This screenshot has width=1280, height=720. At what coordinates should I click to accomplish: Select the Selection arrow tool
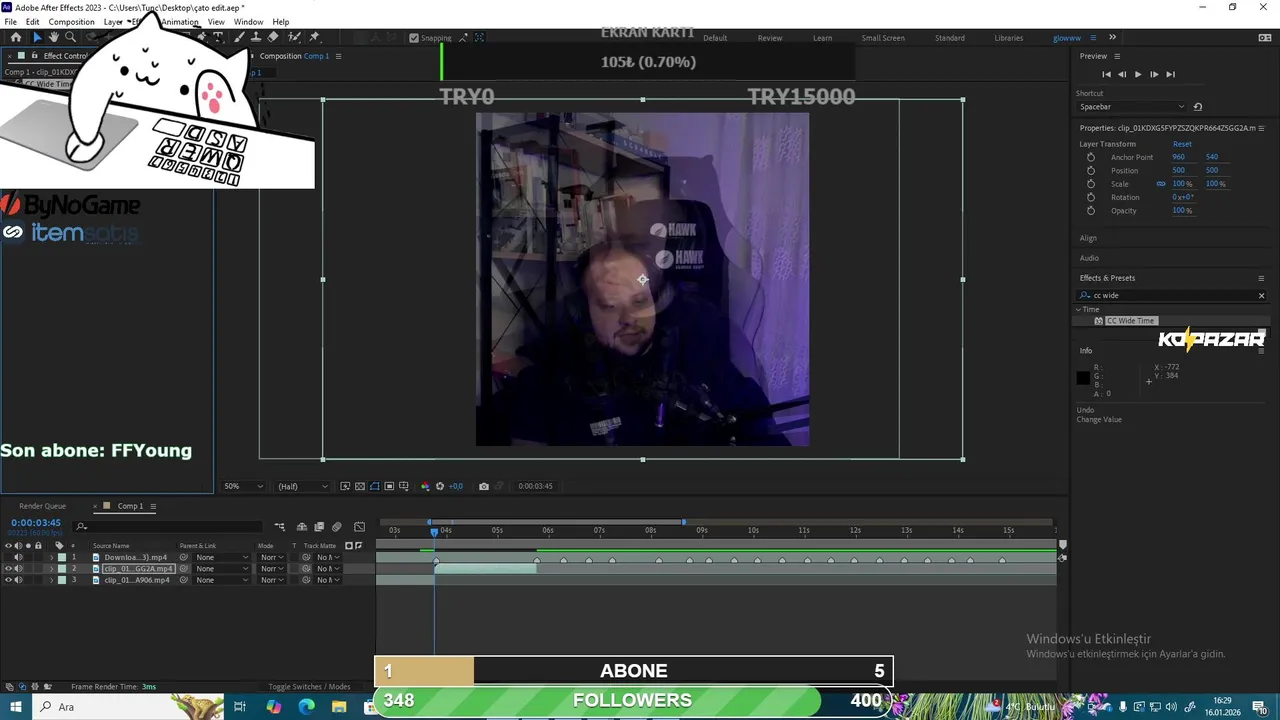click(x=38, y=37)
